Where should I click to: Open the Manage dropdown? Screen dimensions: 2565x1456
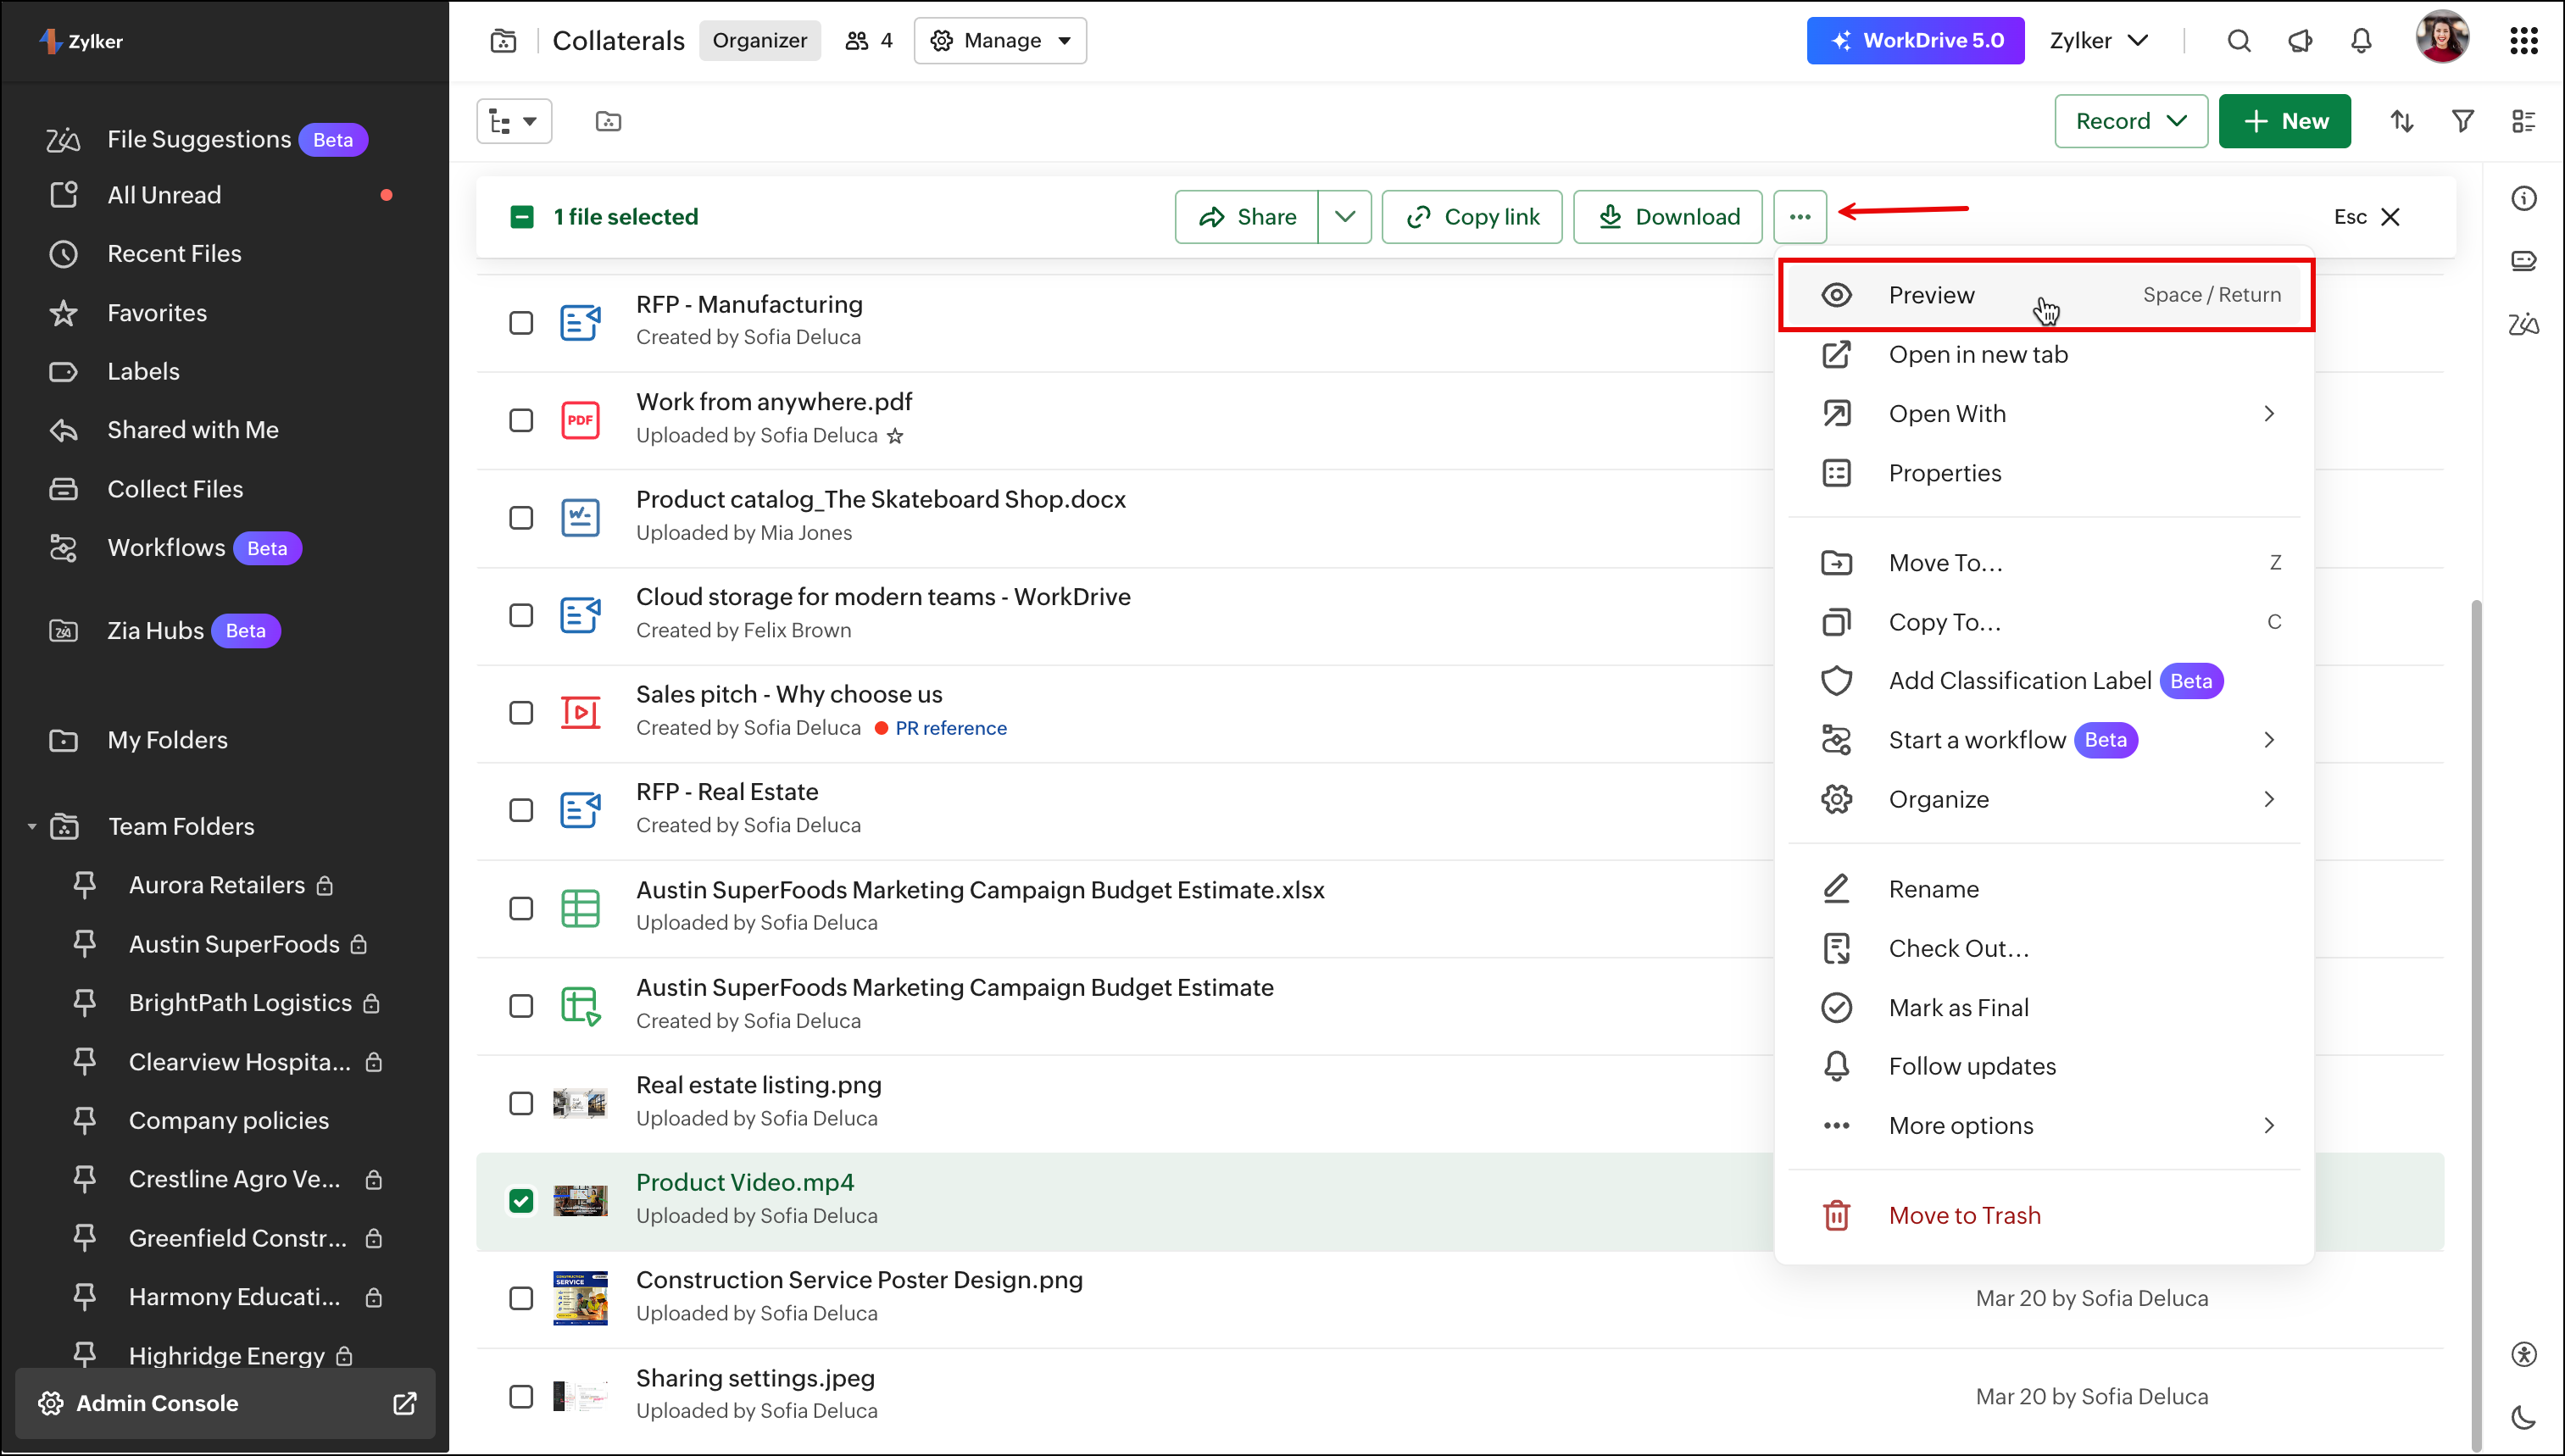pyautogui.click(x=1000, y=41)
